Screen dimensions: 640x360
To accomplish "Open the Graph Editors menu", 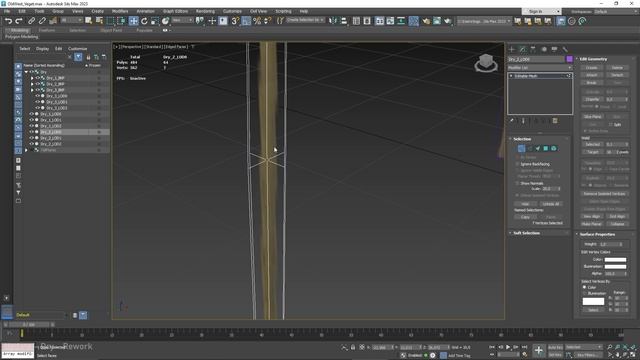I will click(x=176, y=11).
